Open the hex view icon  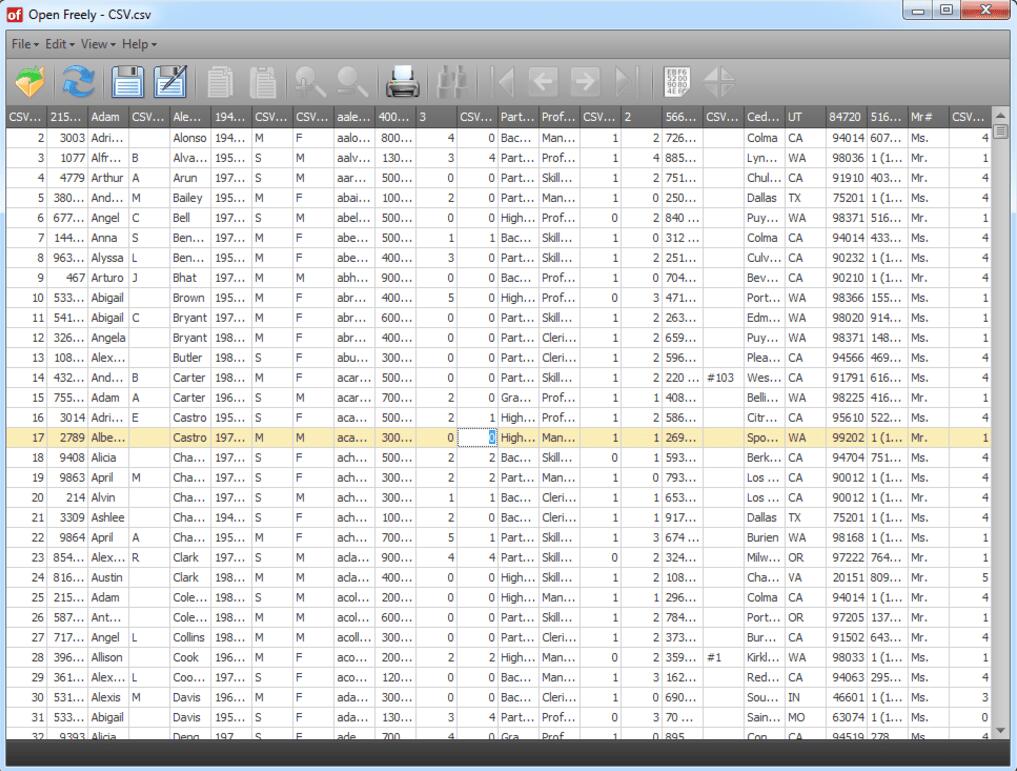(x=676, y=82)
